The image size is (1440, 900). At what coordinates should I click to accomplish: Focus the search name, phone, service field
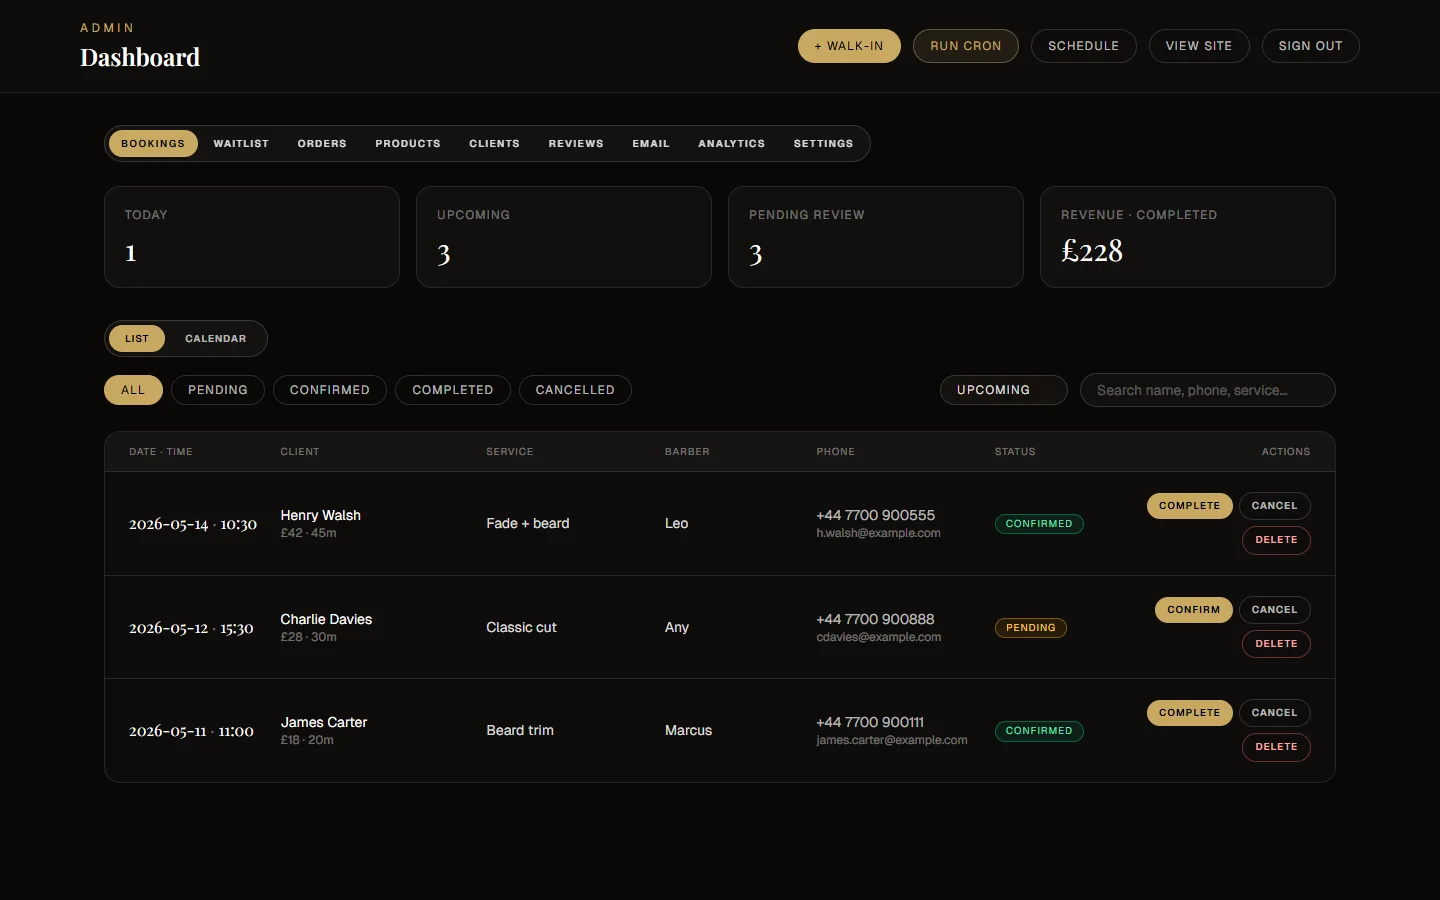click(x=1207, y=390)
